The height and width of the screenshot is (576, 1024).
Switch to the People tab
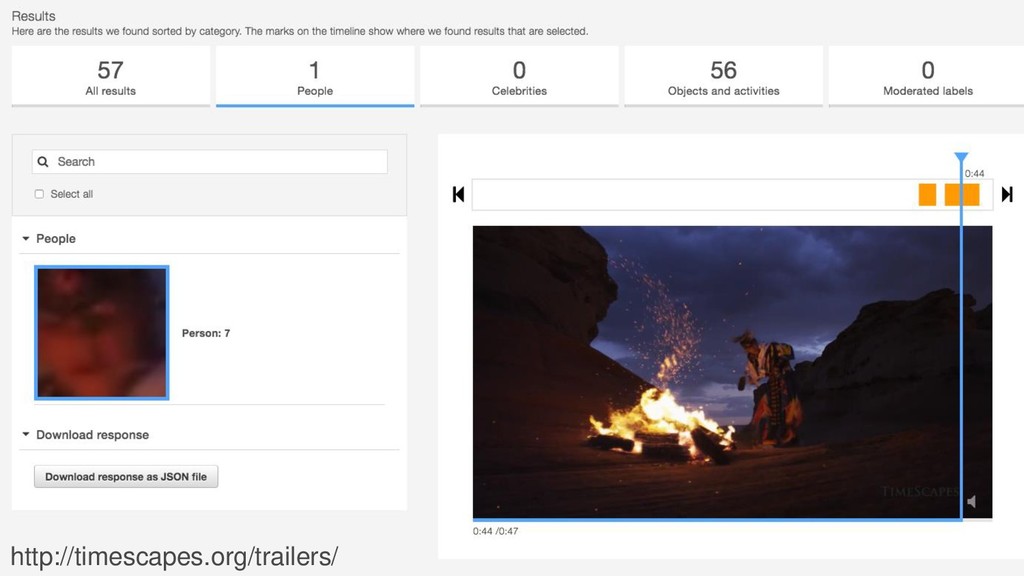[x=315, y=76]
